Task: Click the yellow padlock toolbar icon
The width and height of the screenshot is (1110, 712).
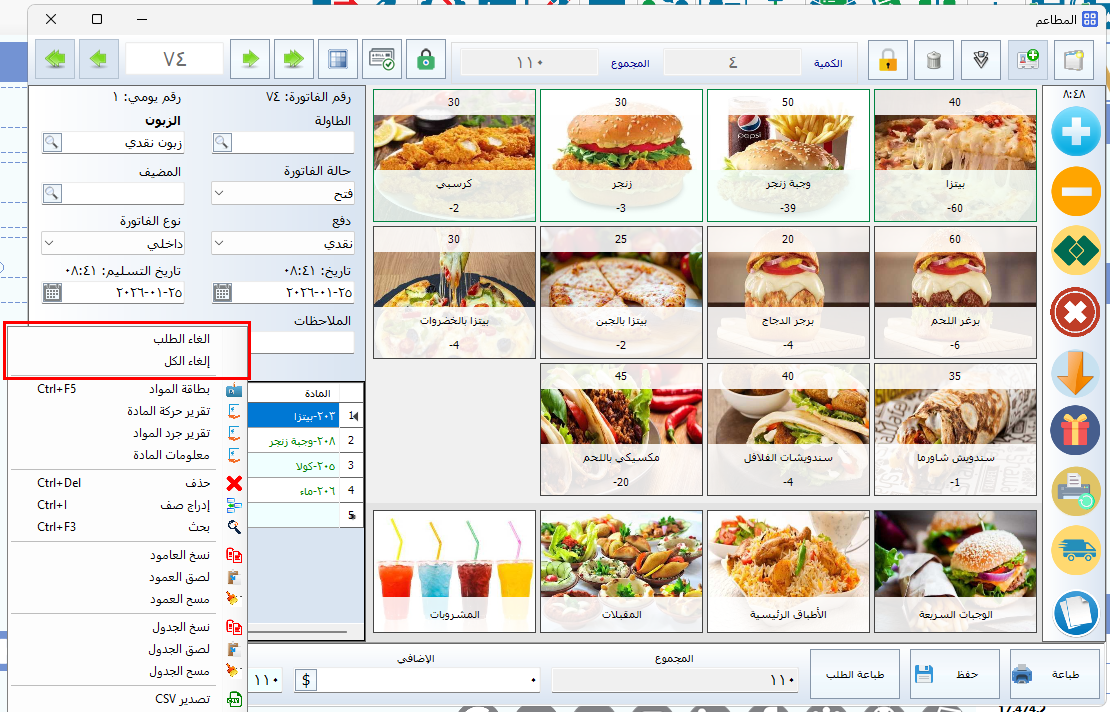Action: pos(887,60)
